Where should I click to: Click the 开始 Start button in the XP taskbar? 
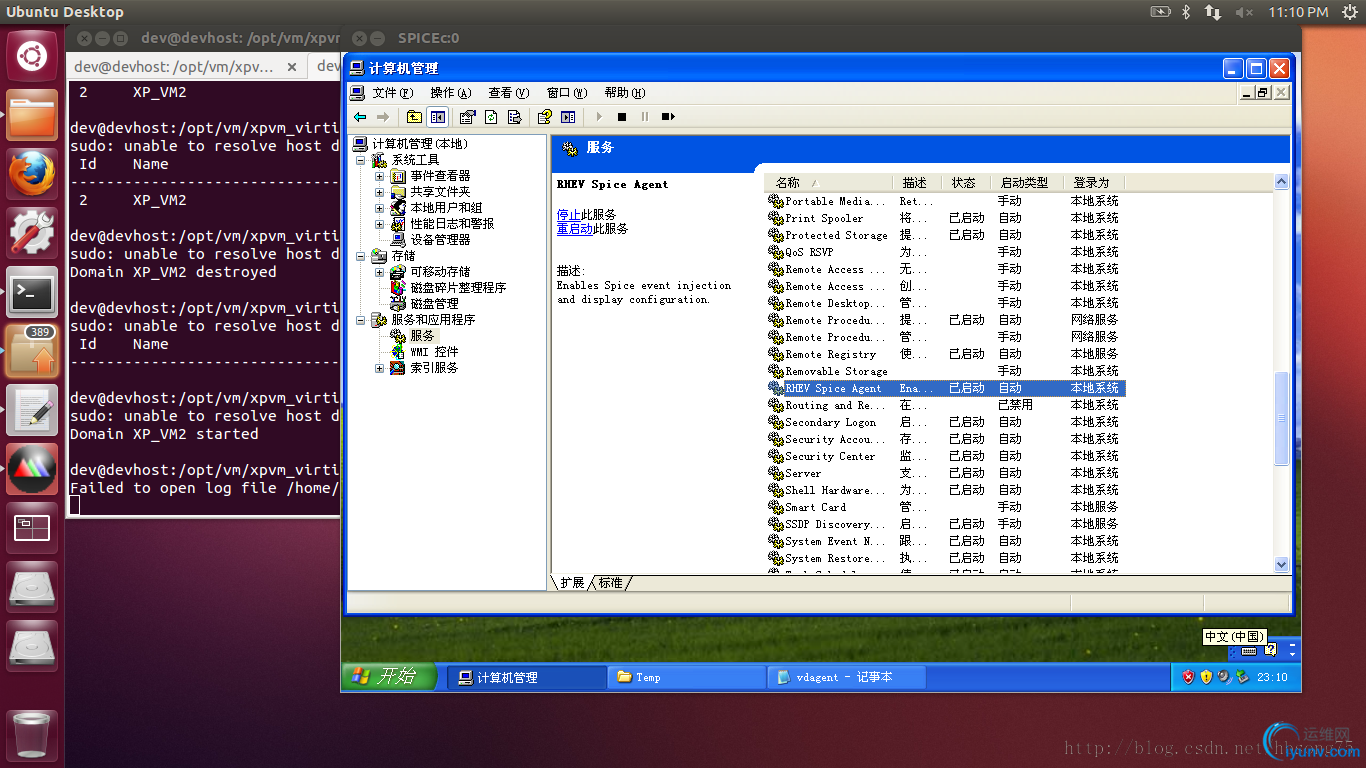point(389,677)
